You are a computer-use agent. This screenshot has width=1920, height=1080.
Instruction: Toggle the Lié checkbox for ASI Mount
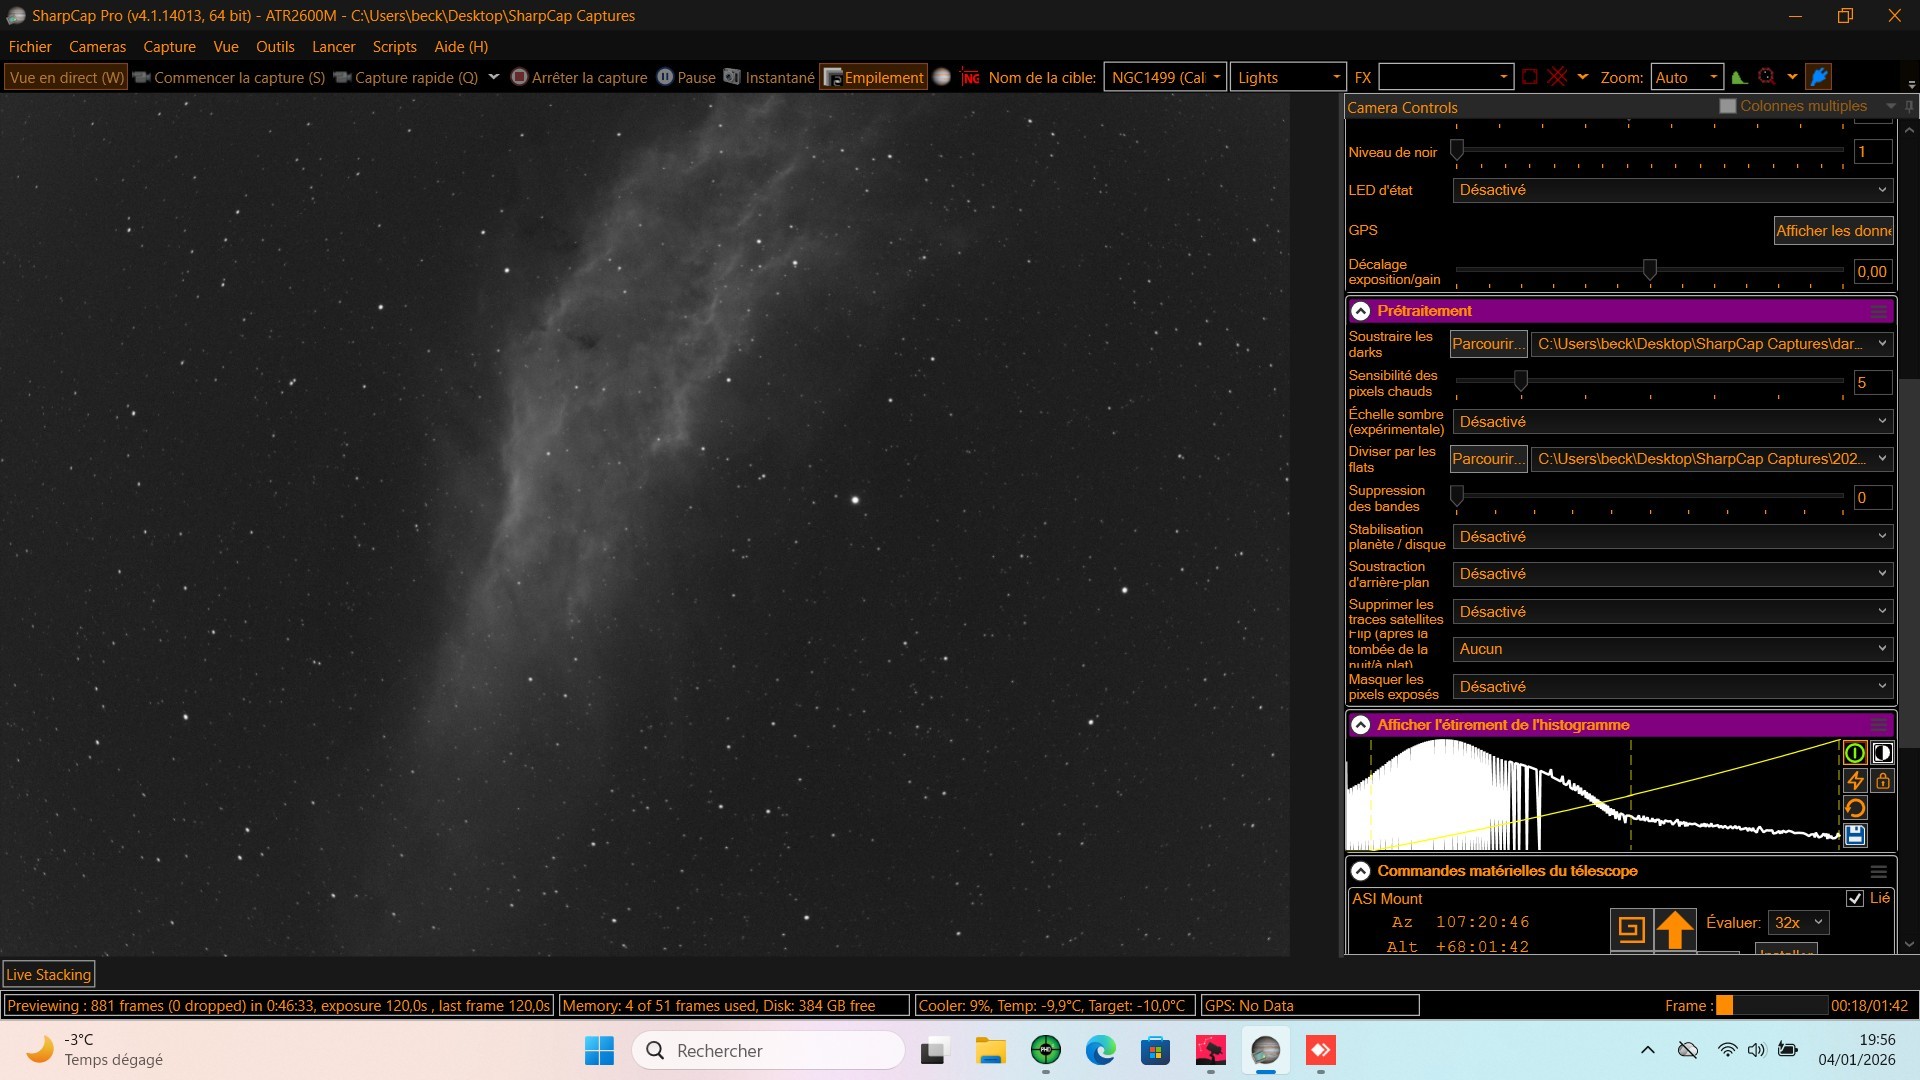click(x=1854, y=898)
